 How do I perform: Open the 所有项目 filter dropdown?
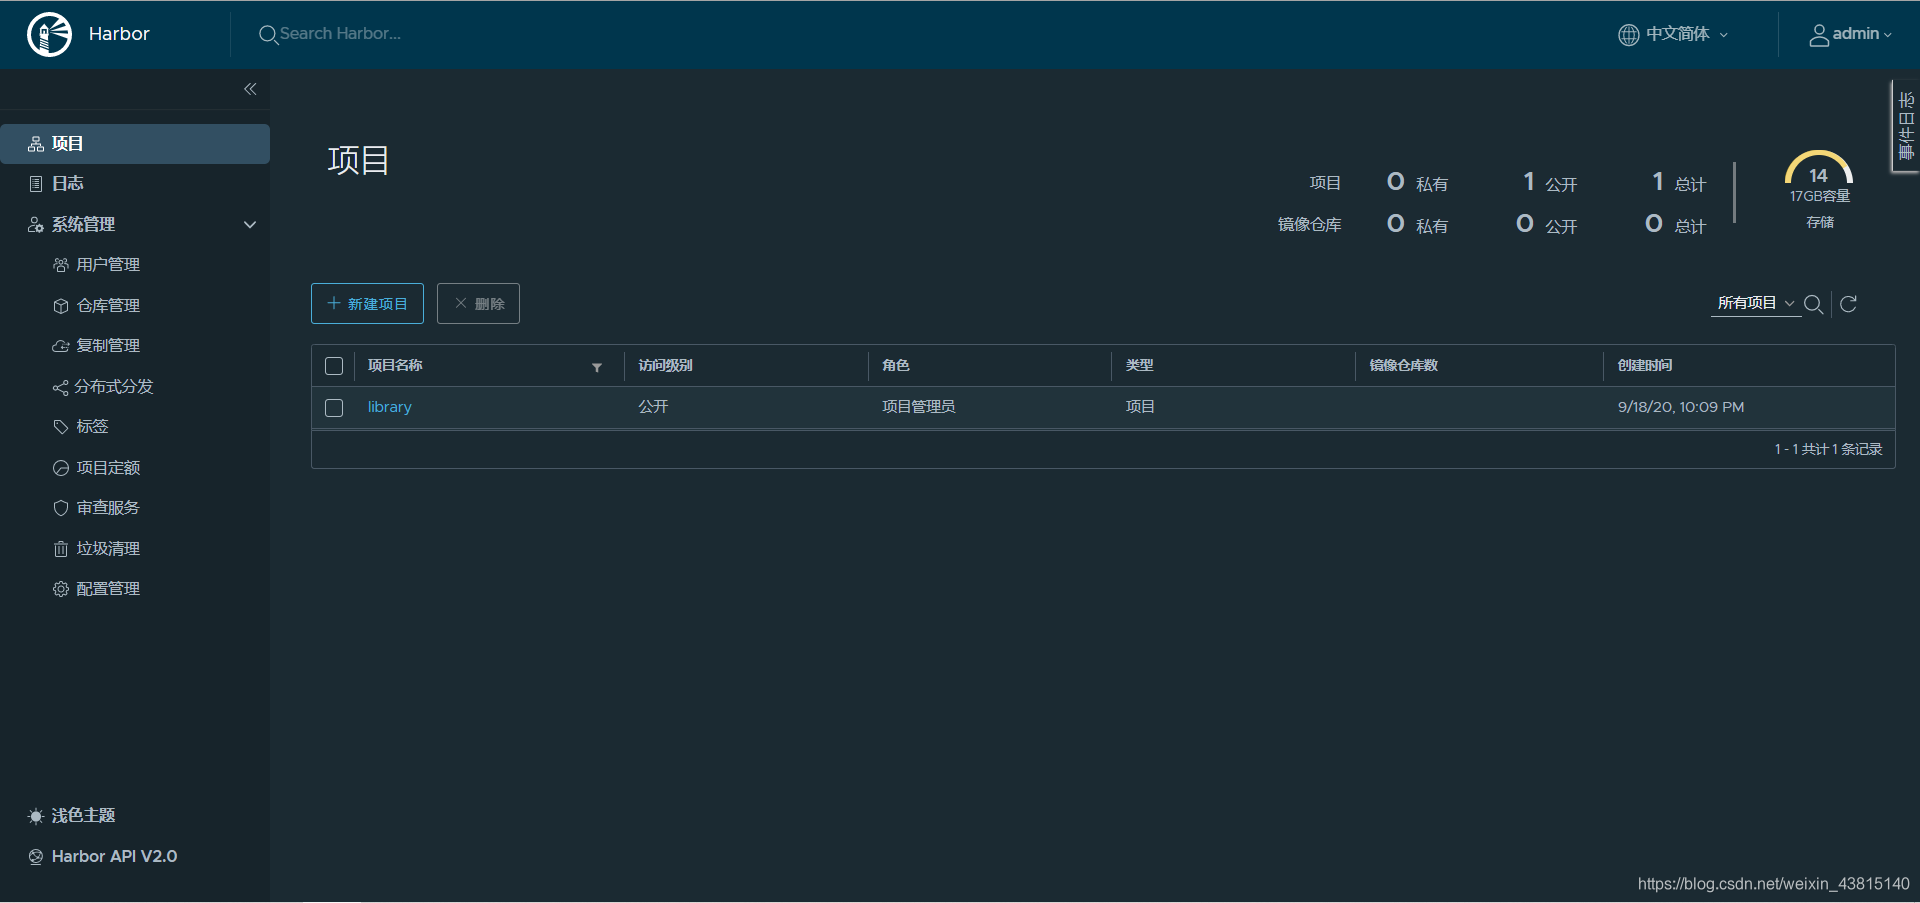pos(1756,303)
